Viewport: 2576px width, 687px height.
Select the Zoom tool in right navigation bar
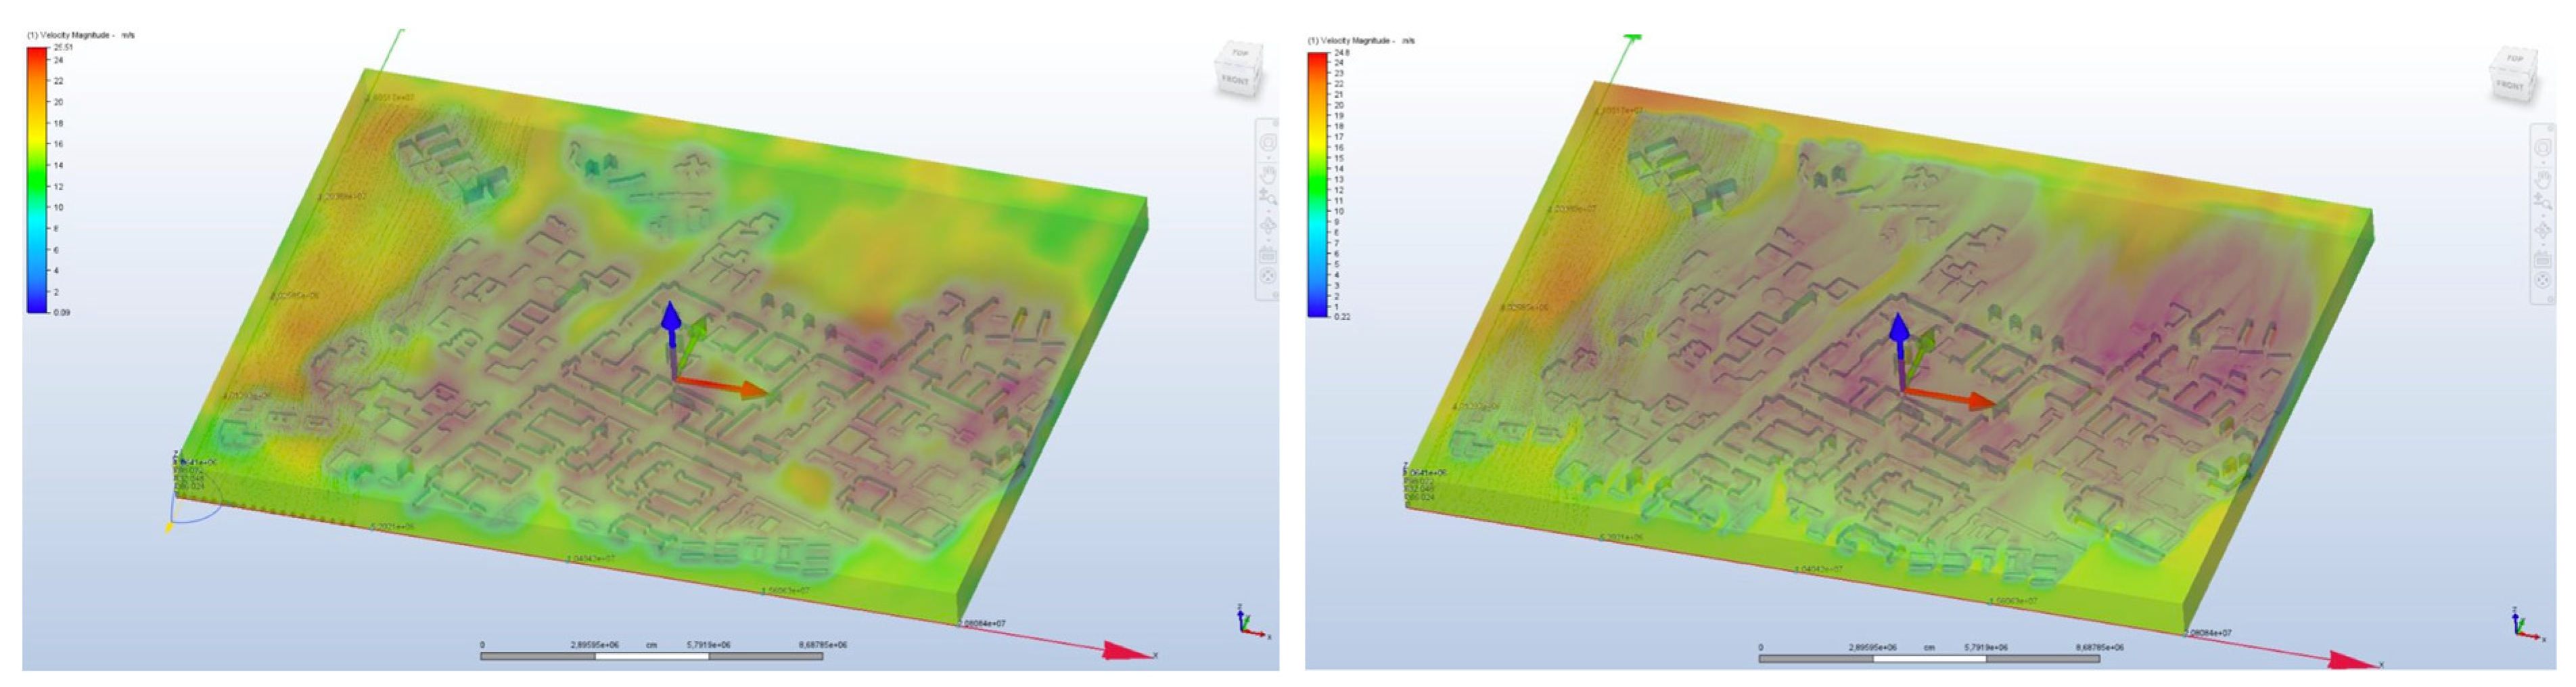pyautogui.click(x=2544, y=202)
